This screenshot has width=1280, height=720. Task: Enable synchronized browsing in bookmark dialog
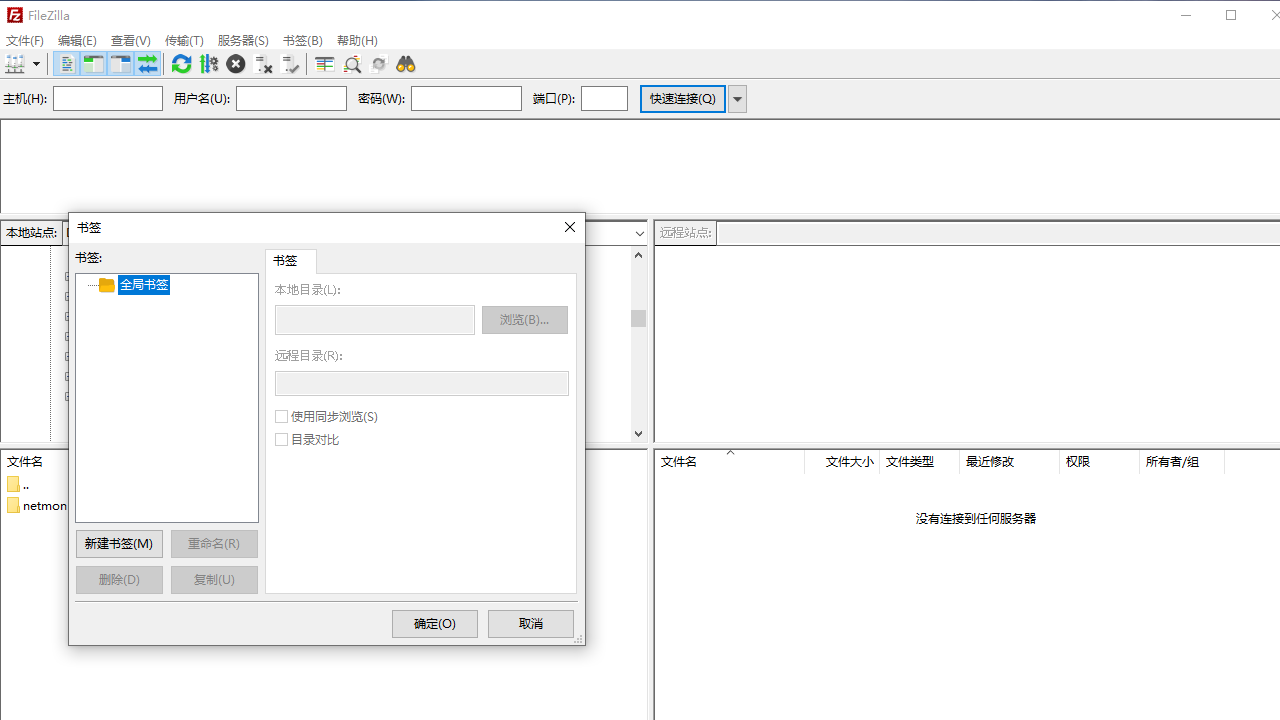[281, 416]
